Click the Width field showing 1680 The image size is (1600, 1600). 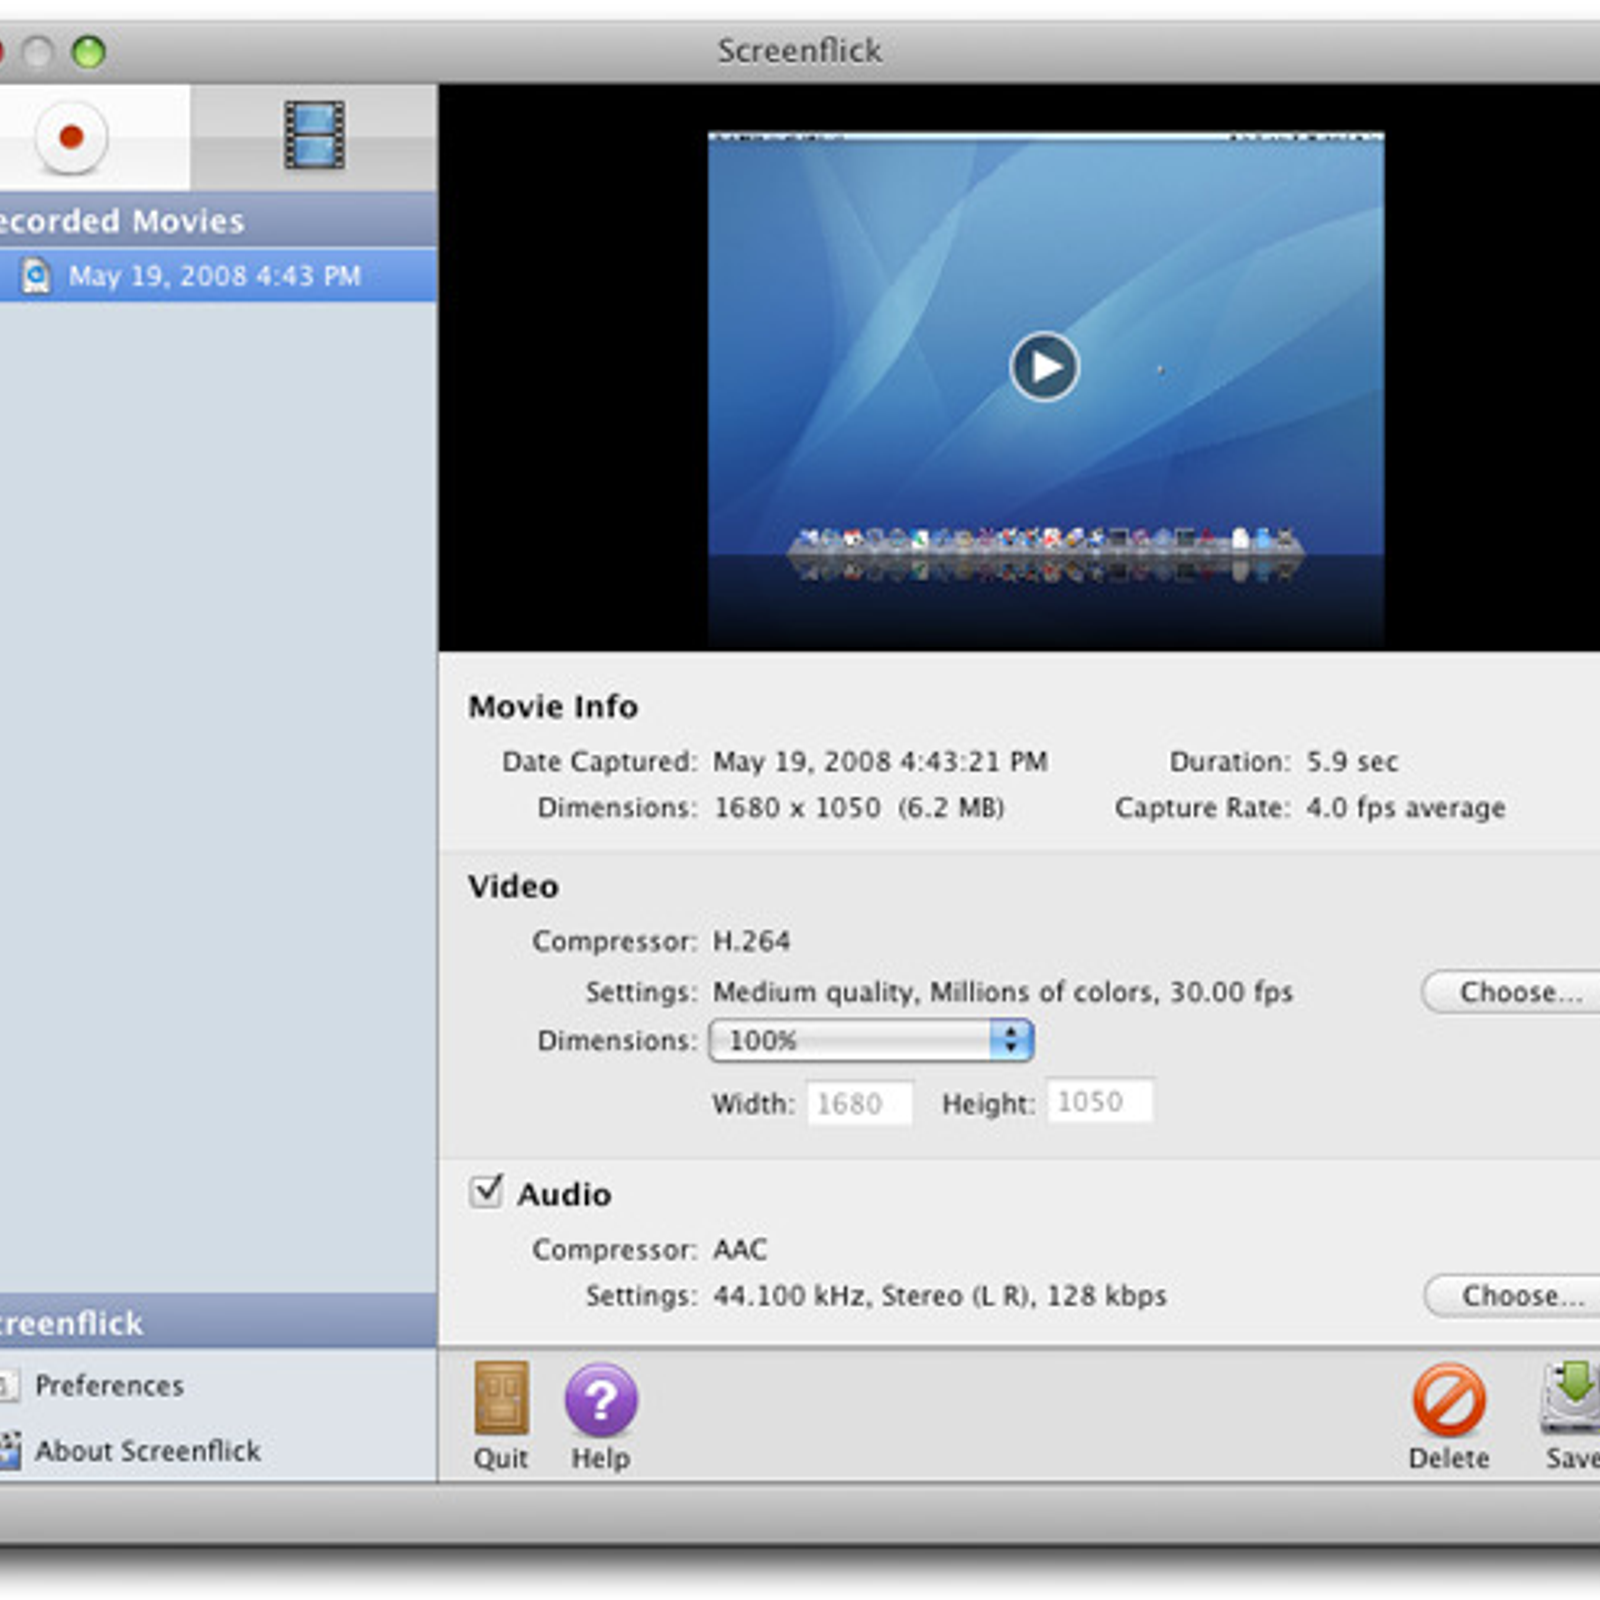point(859,1103)
